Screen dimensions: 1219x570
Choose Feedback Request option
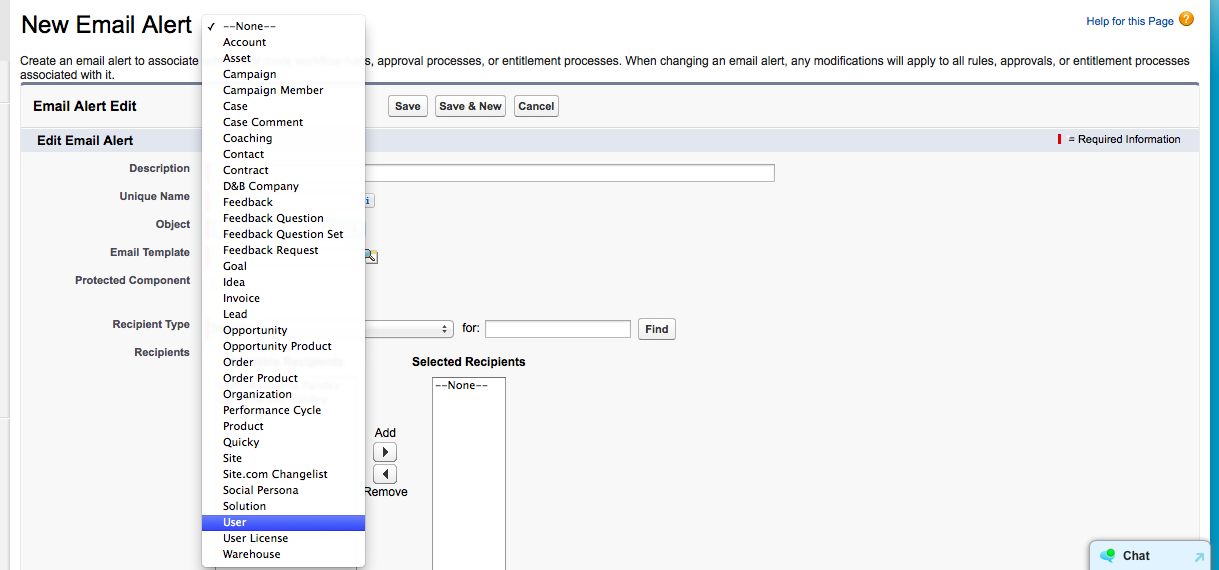[283, 250]
